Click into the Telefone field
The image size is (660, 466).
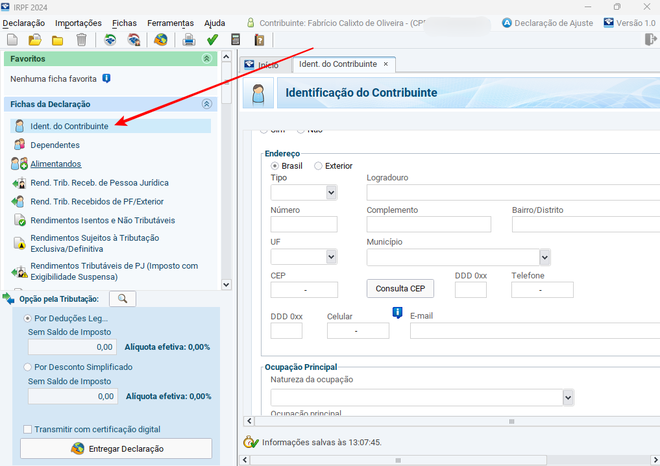tap(542, 290)
